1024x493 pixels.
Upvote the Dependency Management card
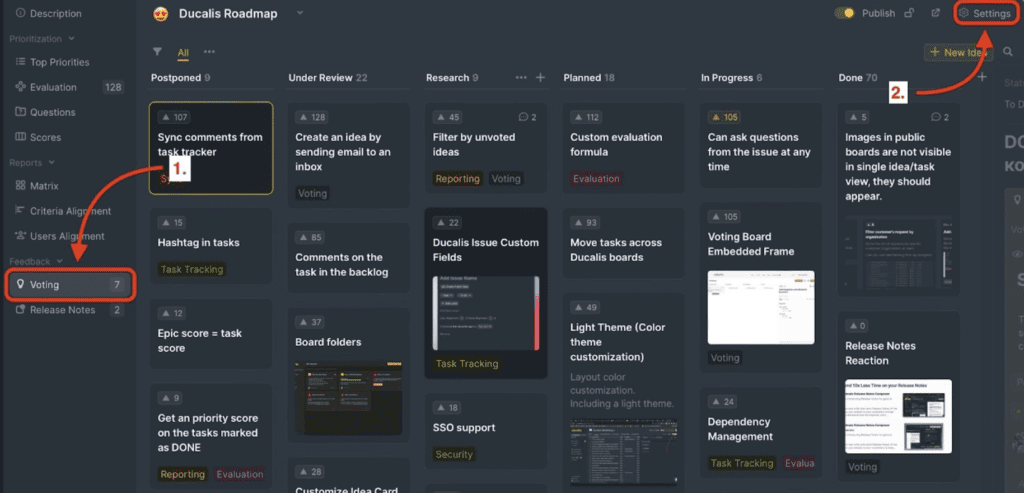(723, 402)
